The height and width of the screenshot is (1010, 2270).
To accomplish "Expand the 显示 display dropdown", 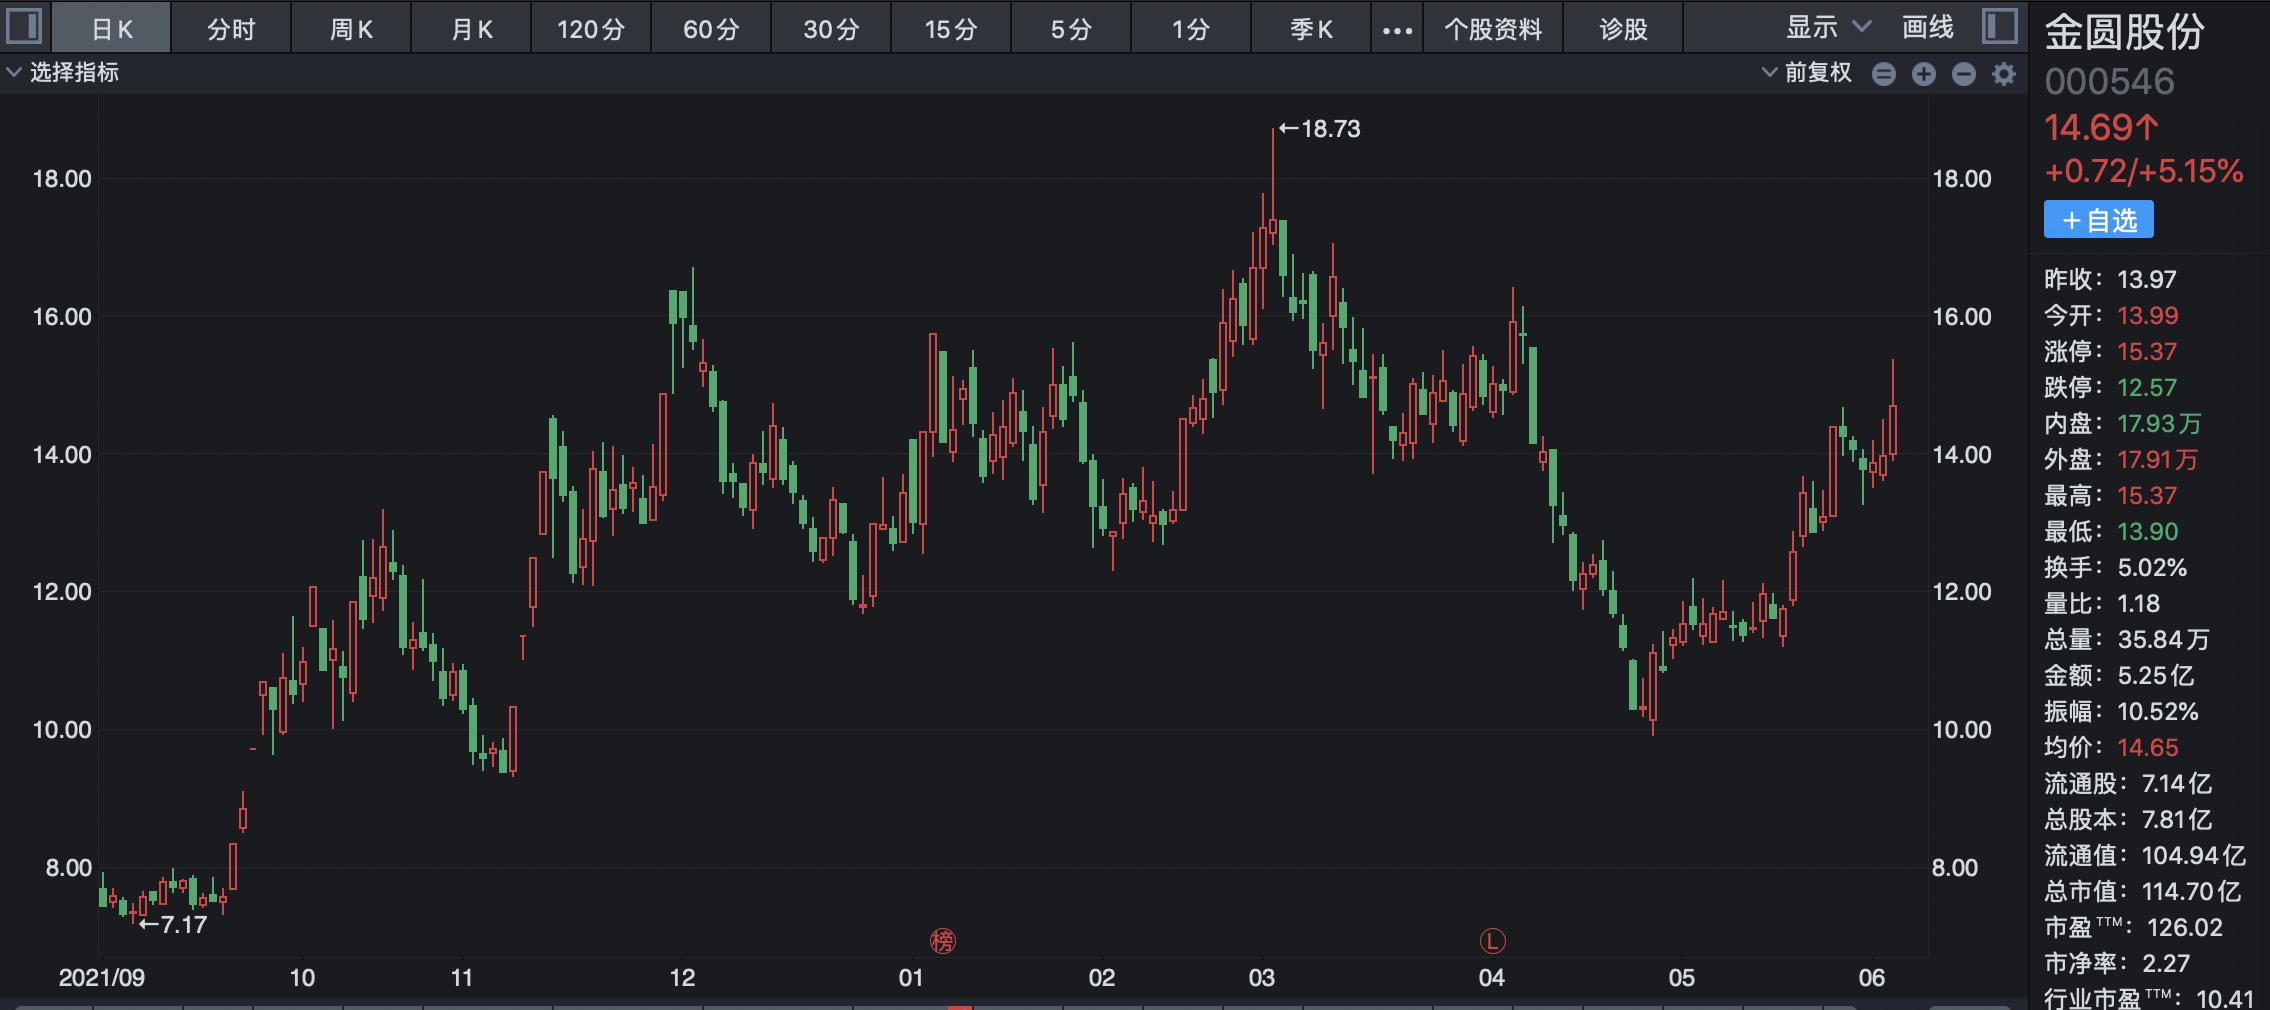I will 1829,27.
